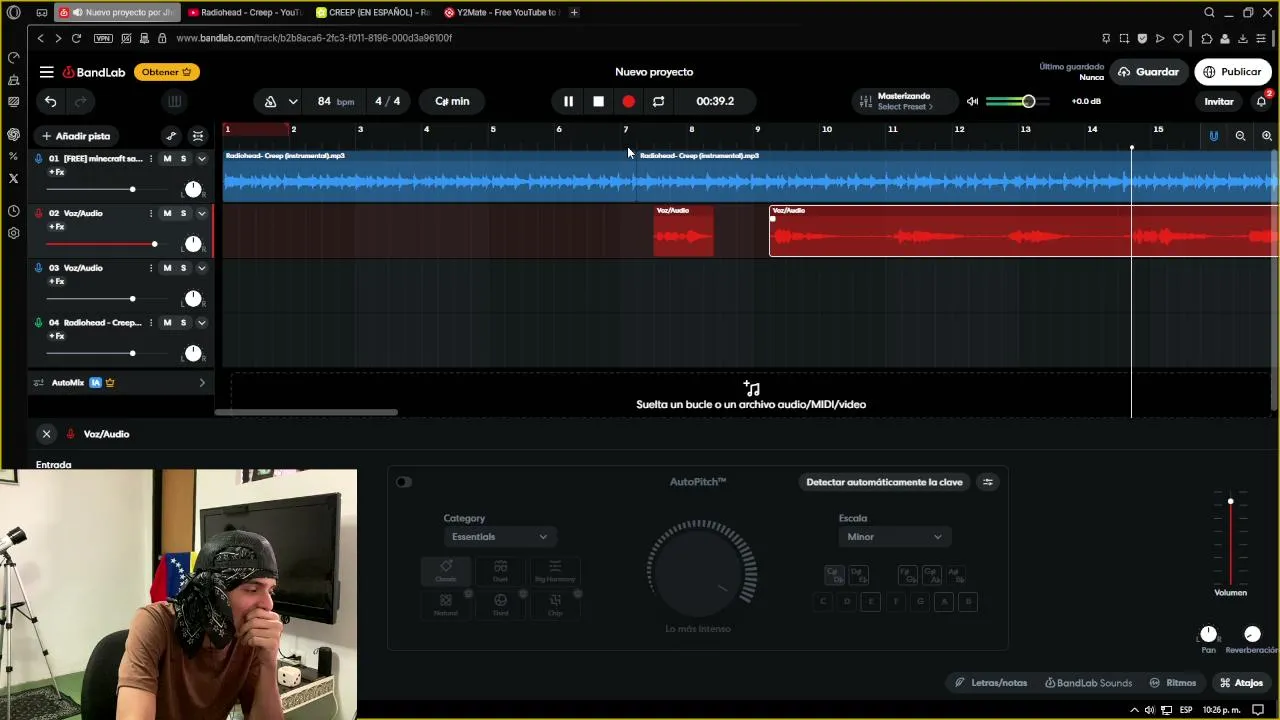The image size is (1280, 720).
Task: Open the automation curve tool
Action: click(x=171, y=136)
